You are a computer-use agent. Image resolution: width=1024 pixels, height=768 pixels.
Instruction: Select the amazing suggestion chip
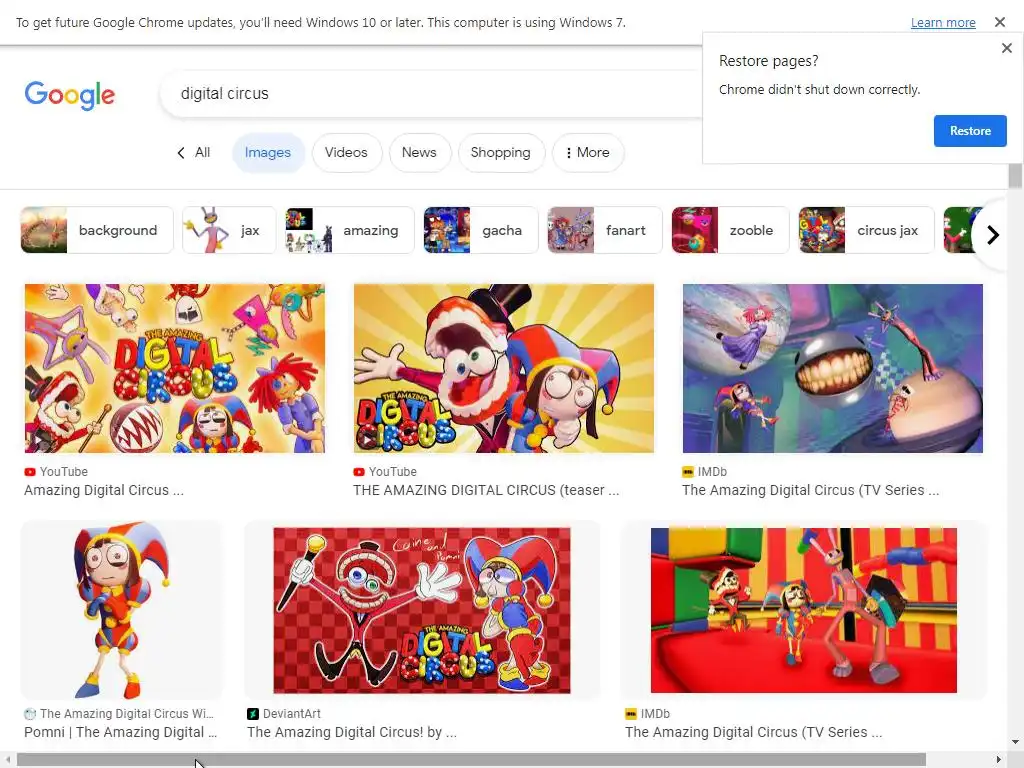pyautogui.click(x=349, y=230)
